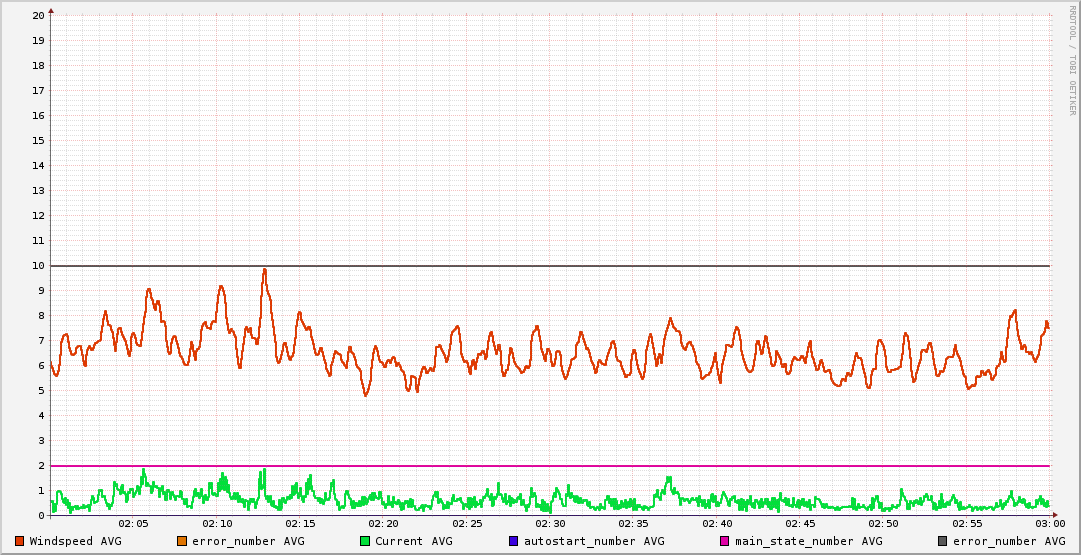Screen dimensions: 1081x555
Task: Click the magenta main_state_number AVG legend swatch
Action: click(725, 541)
